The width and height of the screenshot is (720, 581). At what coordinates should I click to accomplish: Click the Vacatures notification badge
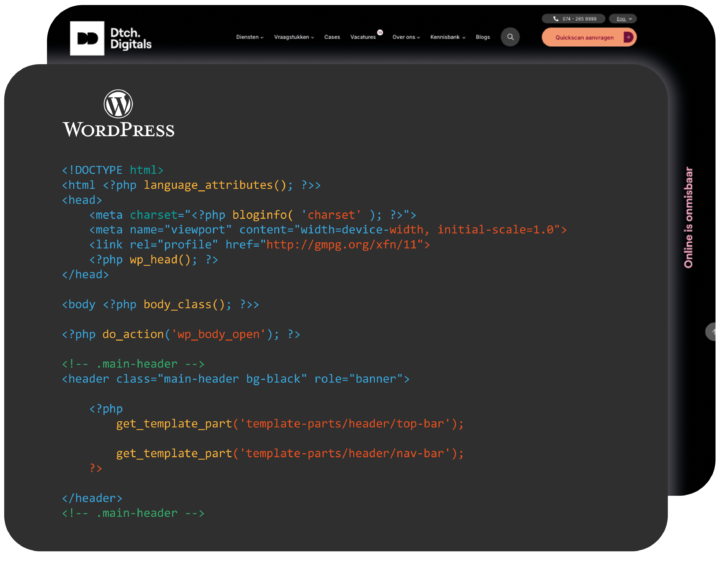coord(380,32)
